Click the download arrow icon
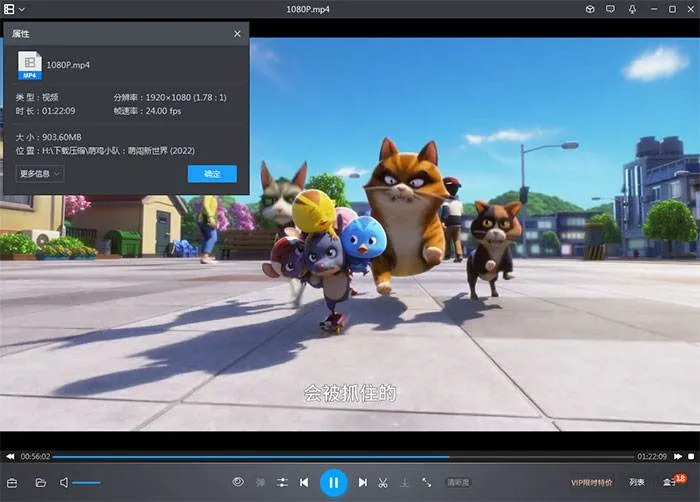Image resolution: width=700 pixels, height=502 pixels. pos(404,482)
